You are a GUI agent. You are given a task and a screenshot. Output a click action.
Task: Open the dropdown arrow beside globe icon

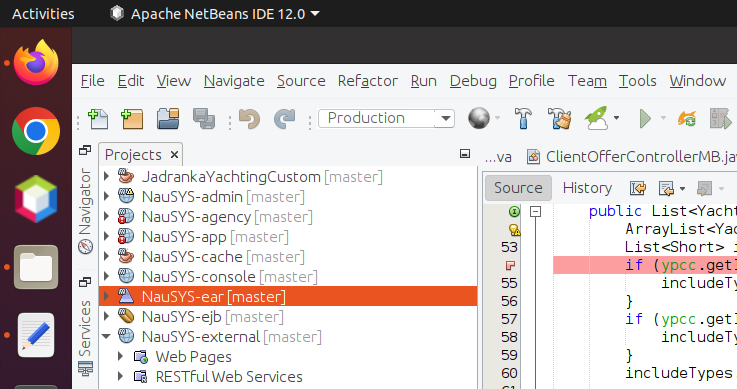497,118
